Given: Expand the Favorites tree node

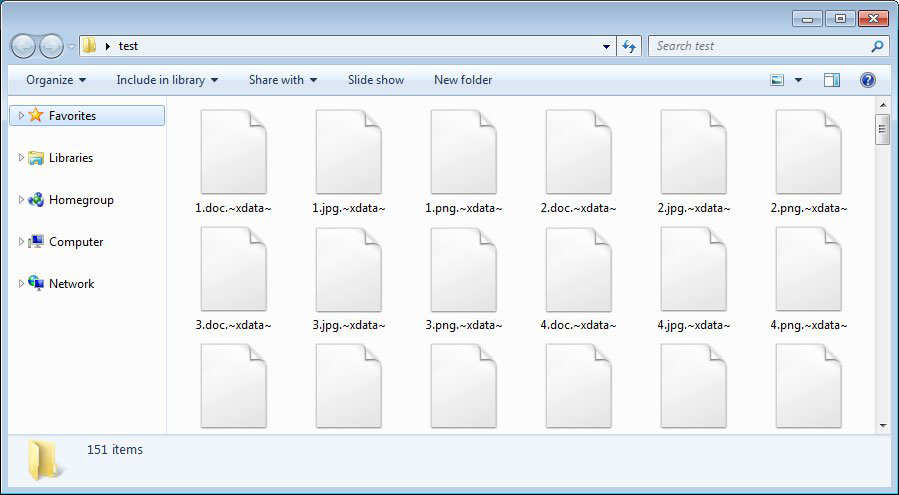Looking at the screenshot, I should [21, 115].
